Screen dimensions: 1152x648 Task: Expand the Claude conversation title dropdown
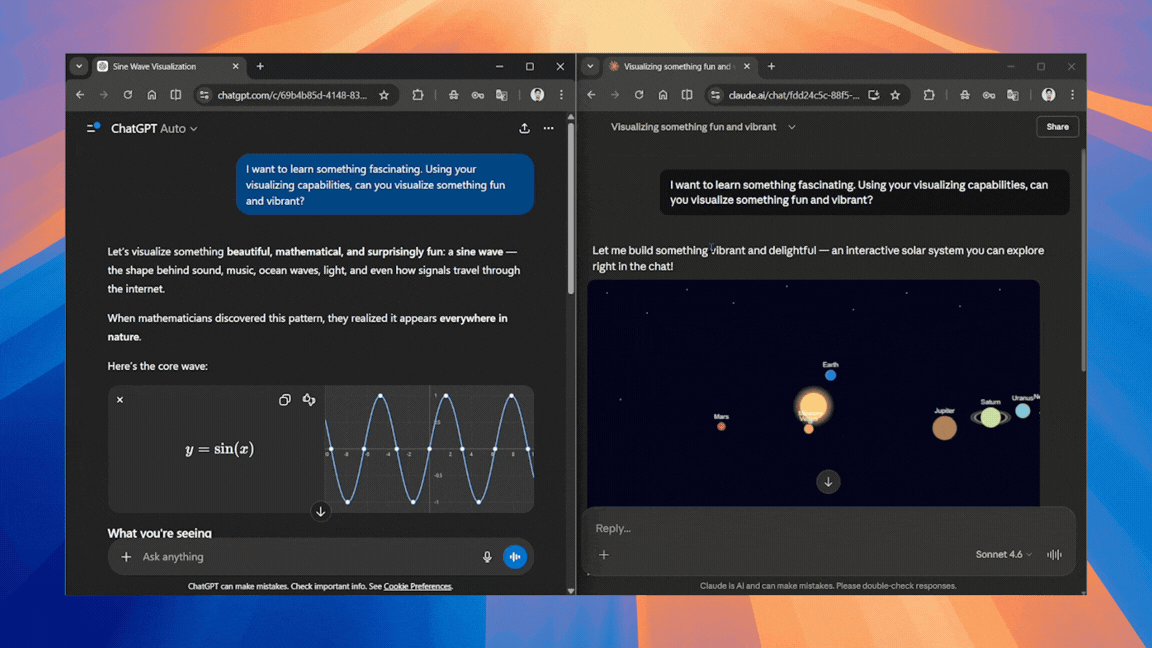coord(791,127)
